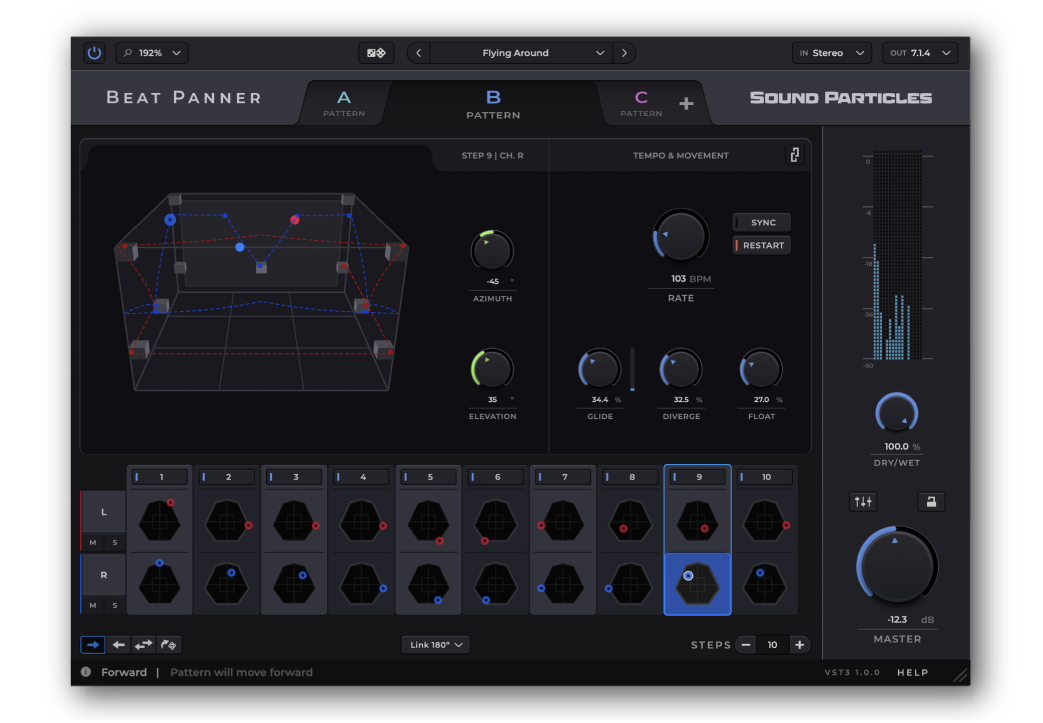Screen dimensions: 1043x723
Task: Select Backward playback direction arrow
Action: pyautogui.click(x=118, y=645)
